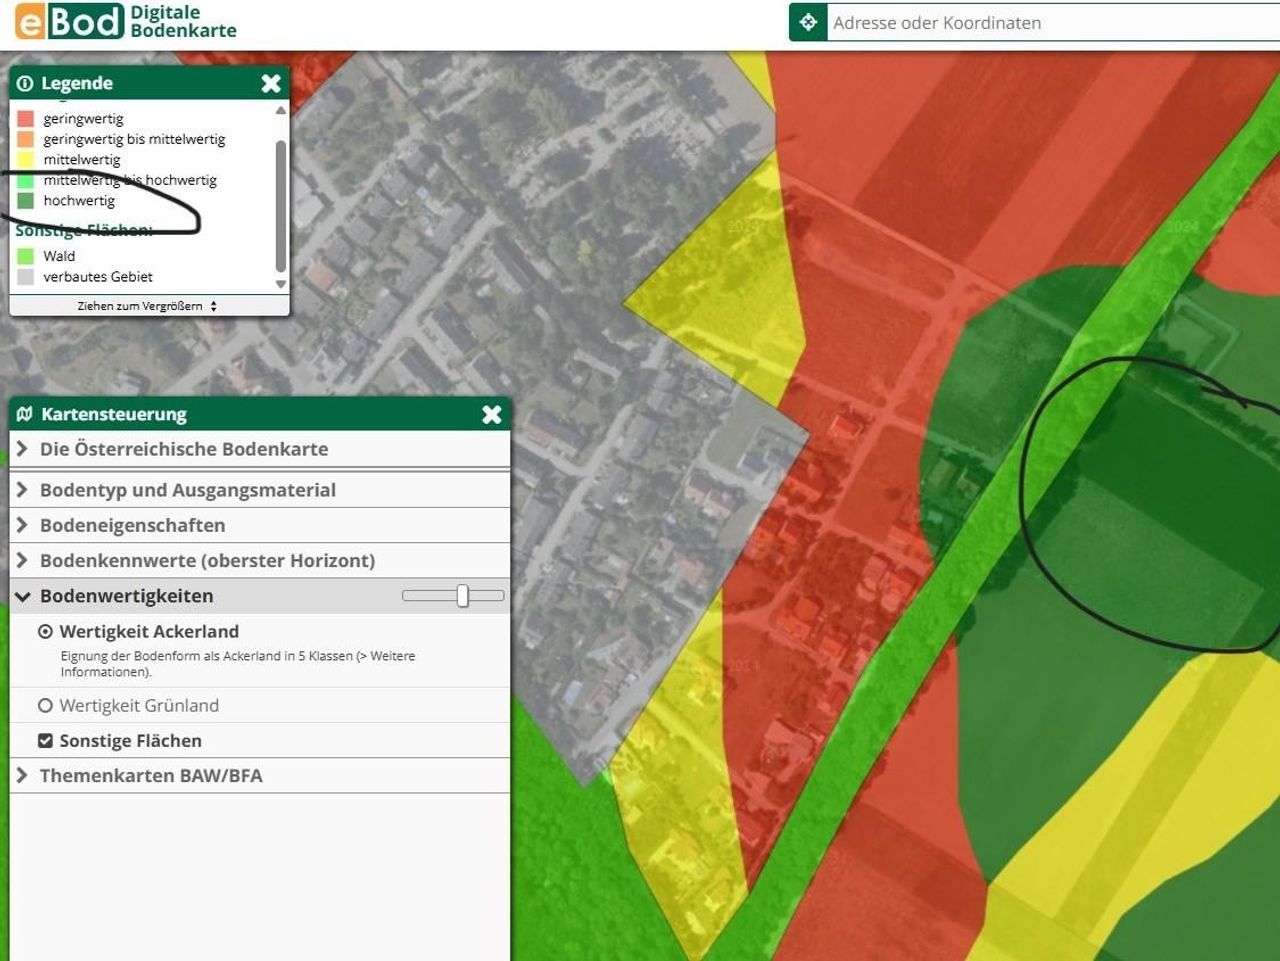The width and height of the screenshot is (1280, 961).
Task: Select the Wertigkeit Ackerland radio button
Action: (x=45, y=632)
